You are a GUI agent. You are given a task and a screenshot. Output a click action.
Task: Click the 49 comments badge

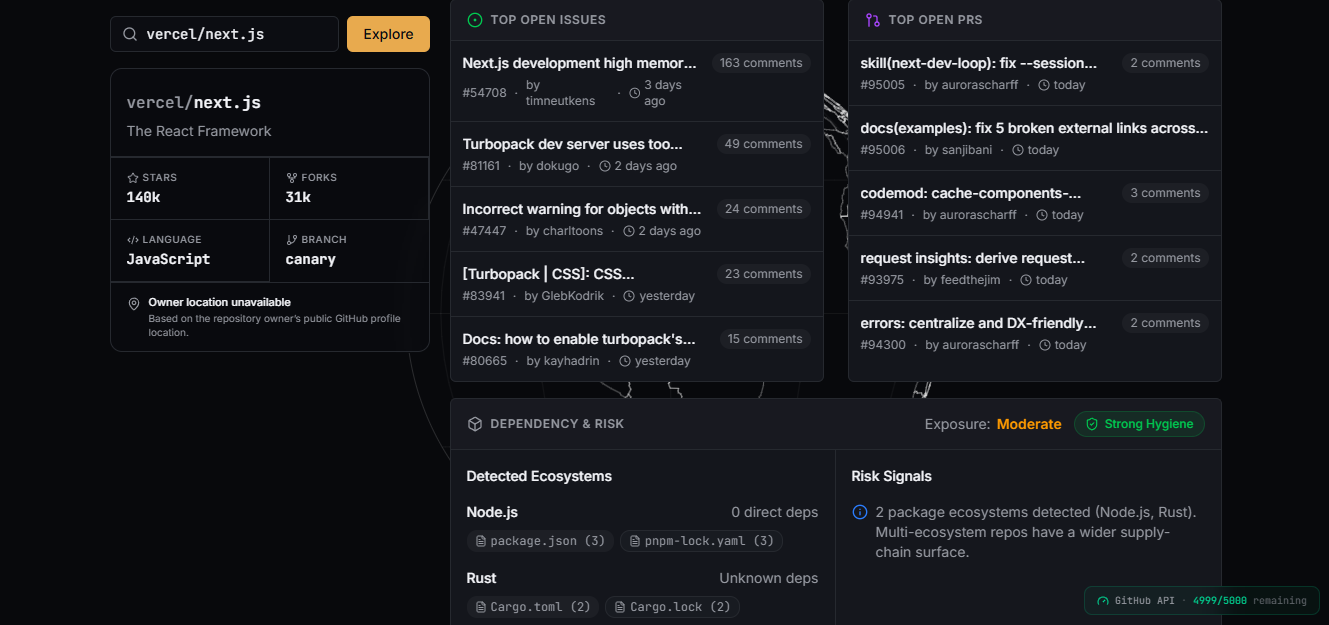point(764,144)
